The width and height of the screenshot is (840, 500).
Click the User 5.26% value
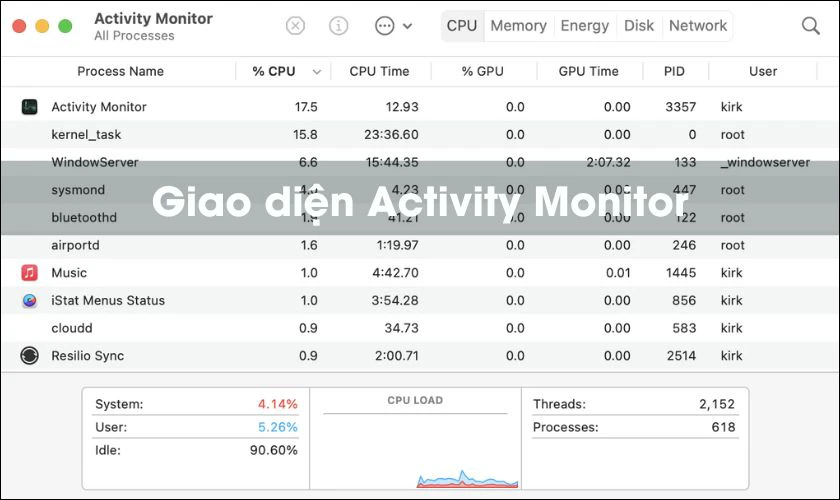pos(278,427)
